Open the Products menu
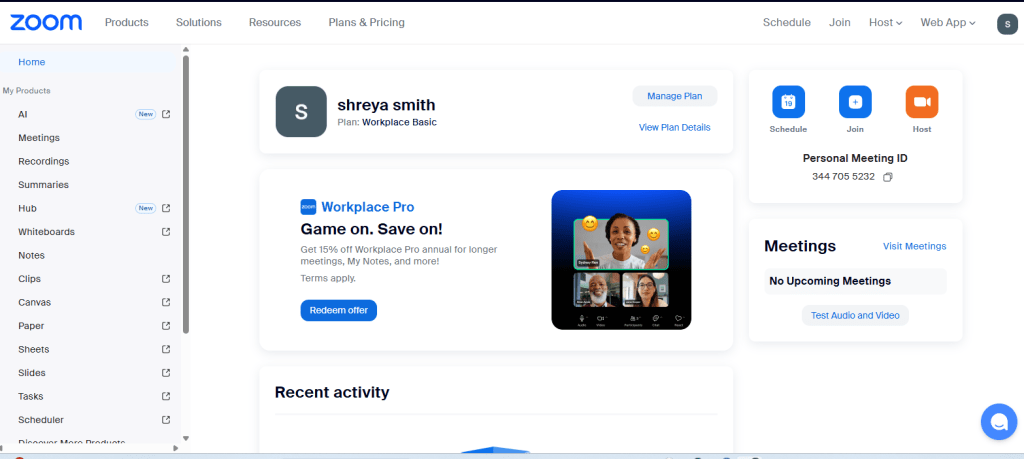Viewport: 1024px width, 459px height. (127, 22)
